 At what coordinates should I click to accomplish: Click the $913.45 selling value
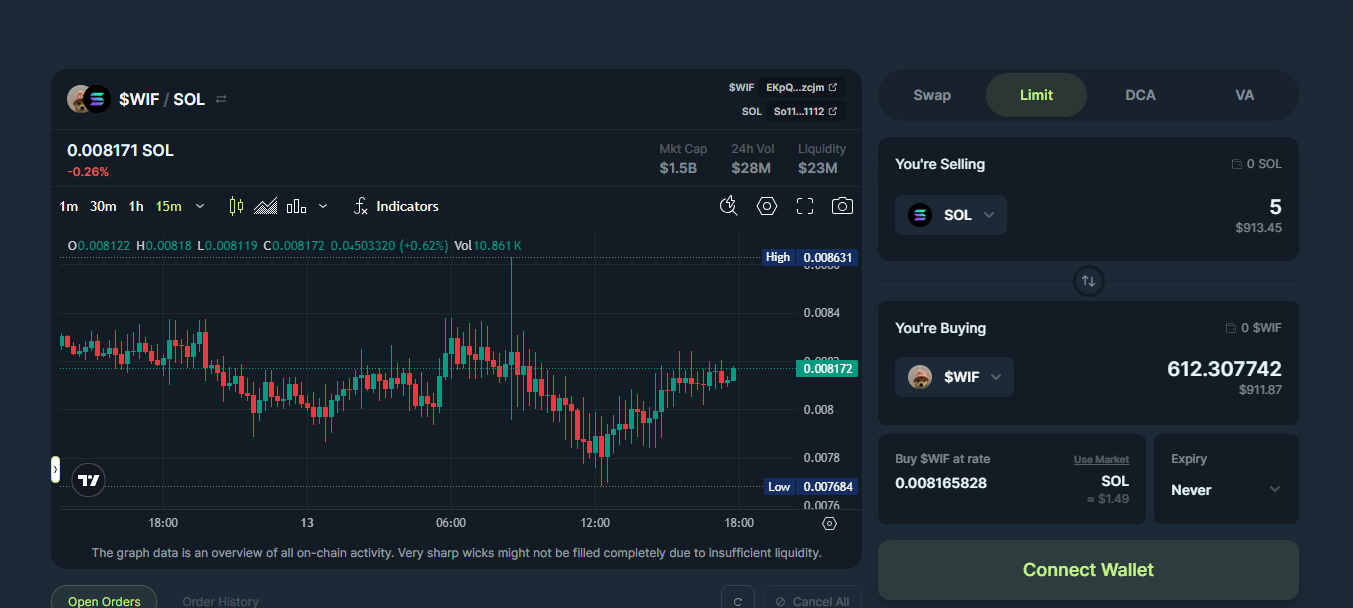point(1258,228)
